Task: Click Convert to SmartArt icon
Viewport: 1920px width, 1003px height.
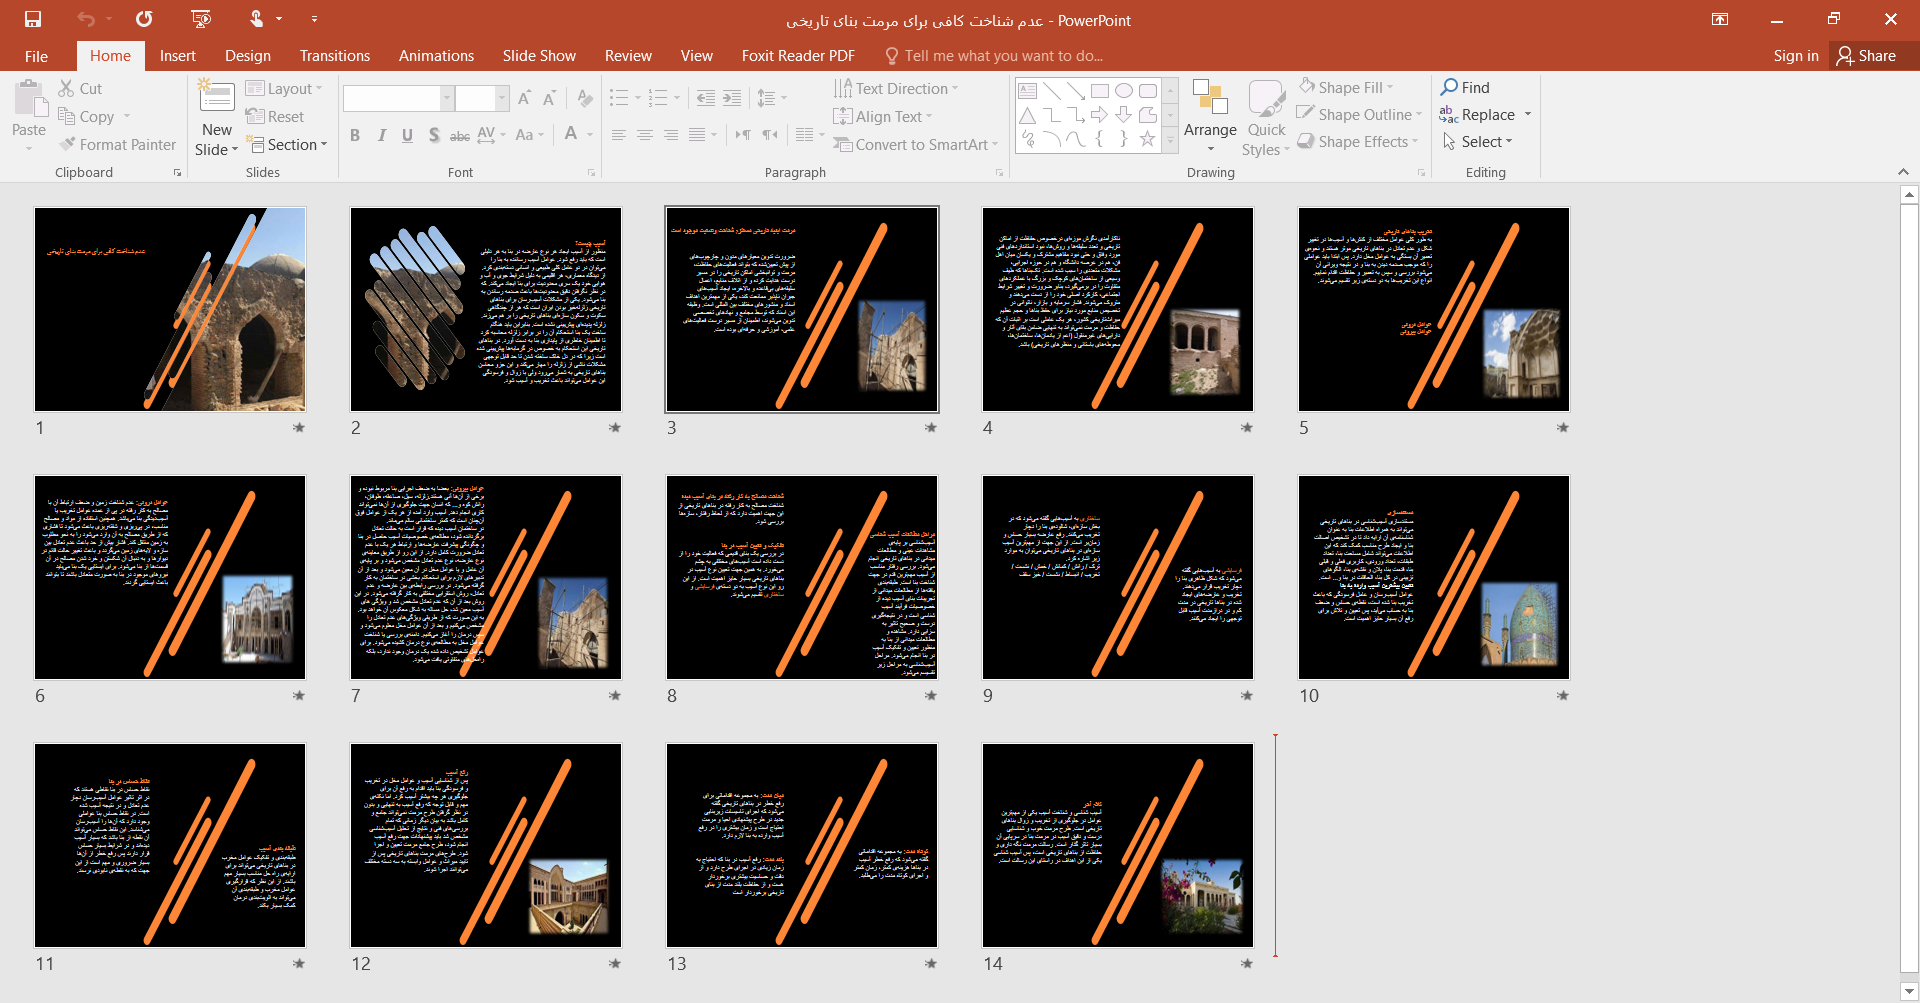Action: point(843,145)
